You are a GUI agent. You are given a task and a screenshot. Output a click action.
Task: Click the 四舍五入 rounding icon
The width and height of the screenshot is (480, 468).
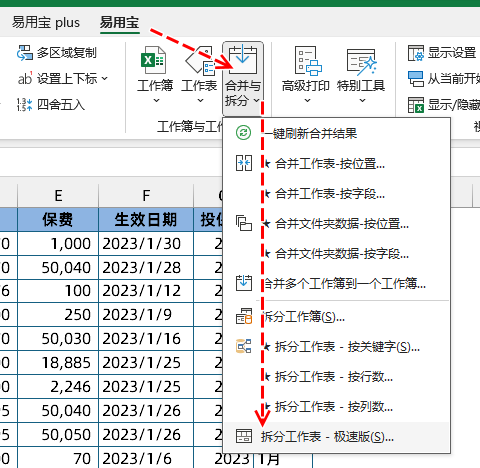[25, 105]
